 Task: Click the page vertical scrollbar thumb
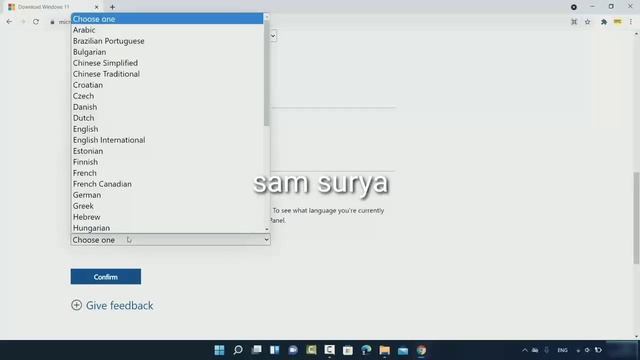pyautogui.click(x=636, y=218)
